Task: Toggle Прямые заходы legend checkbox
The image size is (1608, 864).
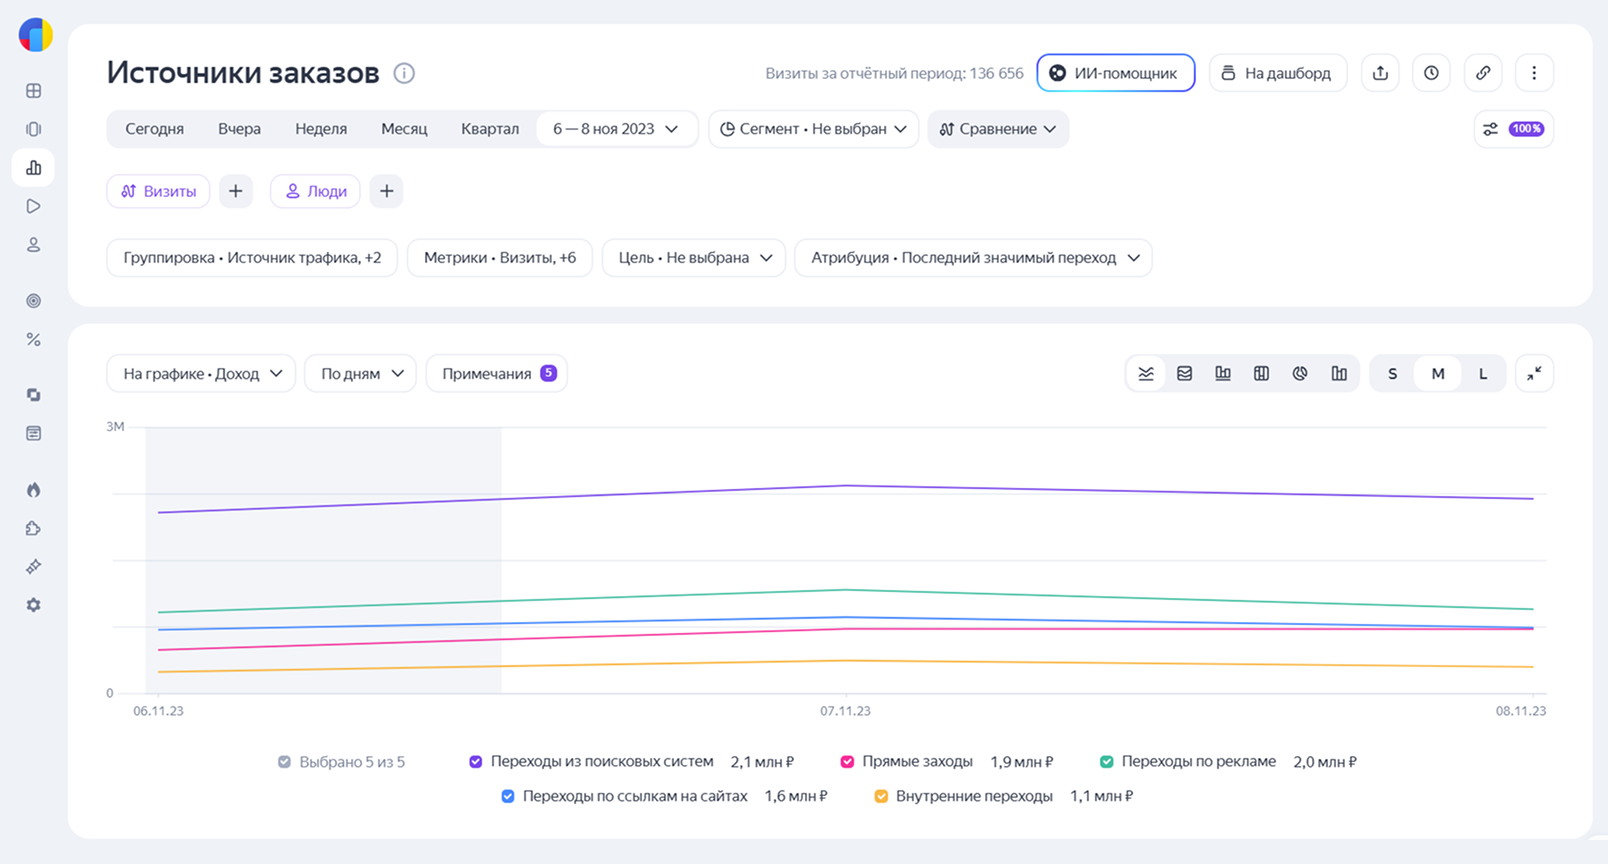Action: coord(847,762)
